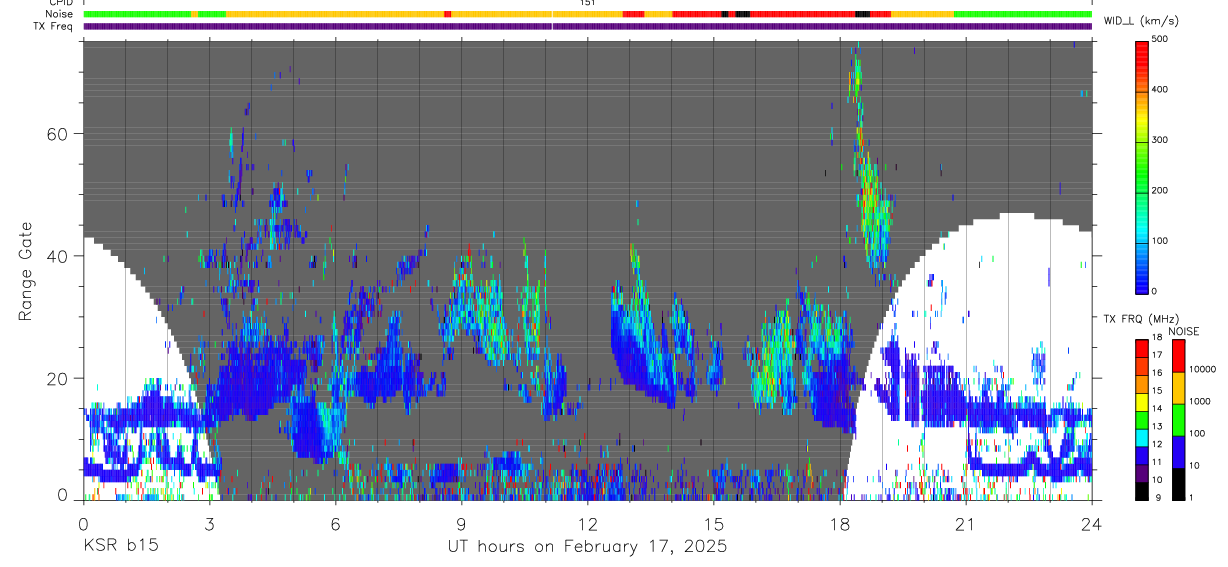Click UT hour tick 6
1228x567 pixels.
point(336,523)
